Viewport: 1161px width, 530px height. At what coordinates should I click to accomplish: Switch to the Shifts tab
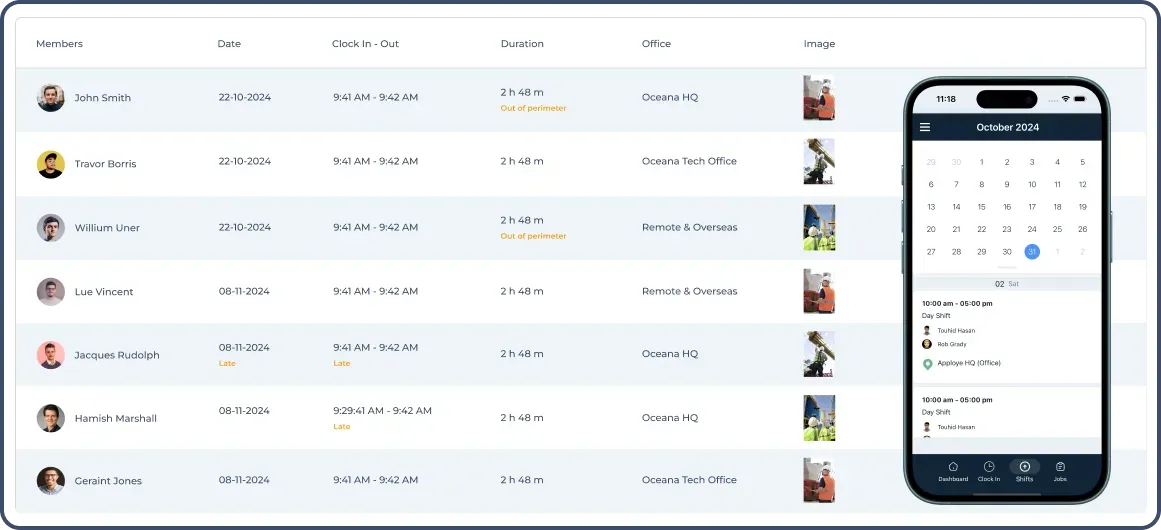coord(1024,467)
